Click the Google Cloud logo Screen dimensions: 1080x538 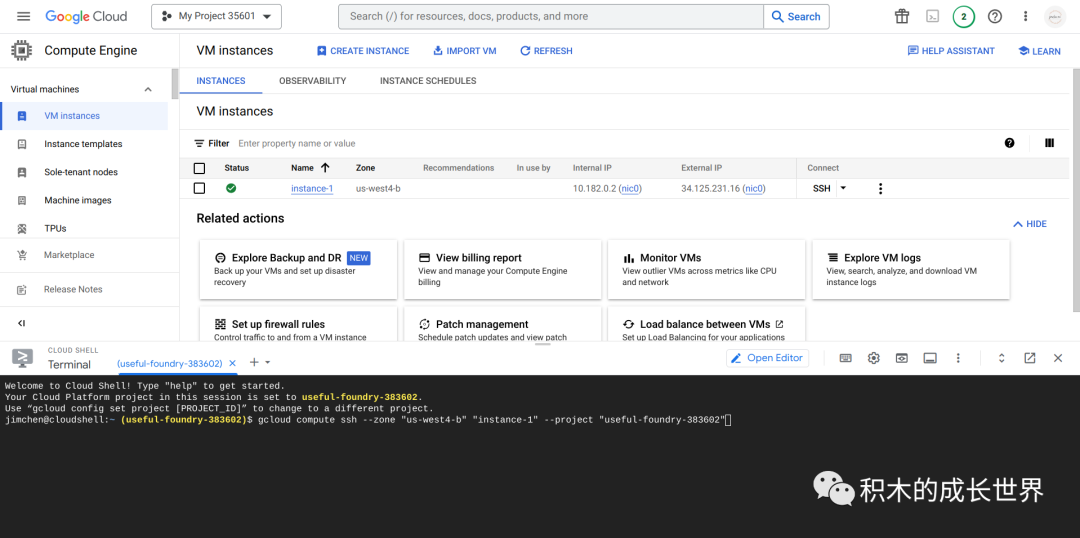[x=86, y=16]
